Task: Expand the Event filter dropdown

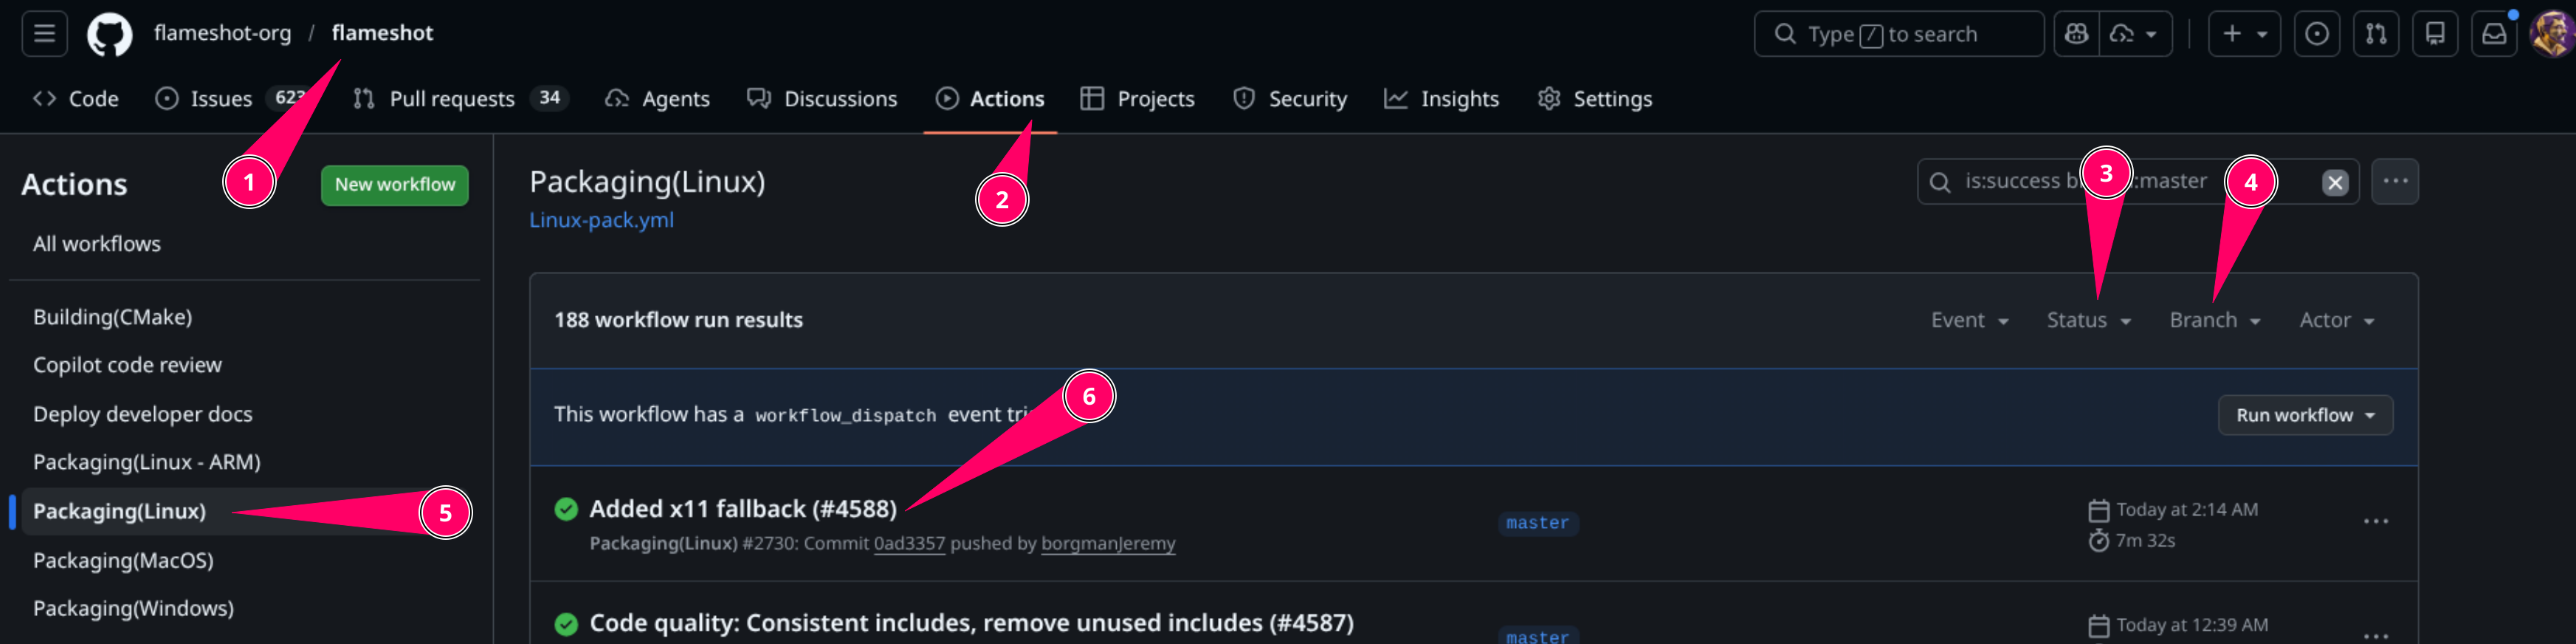Action: click(x=1969, y=320)
